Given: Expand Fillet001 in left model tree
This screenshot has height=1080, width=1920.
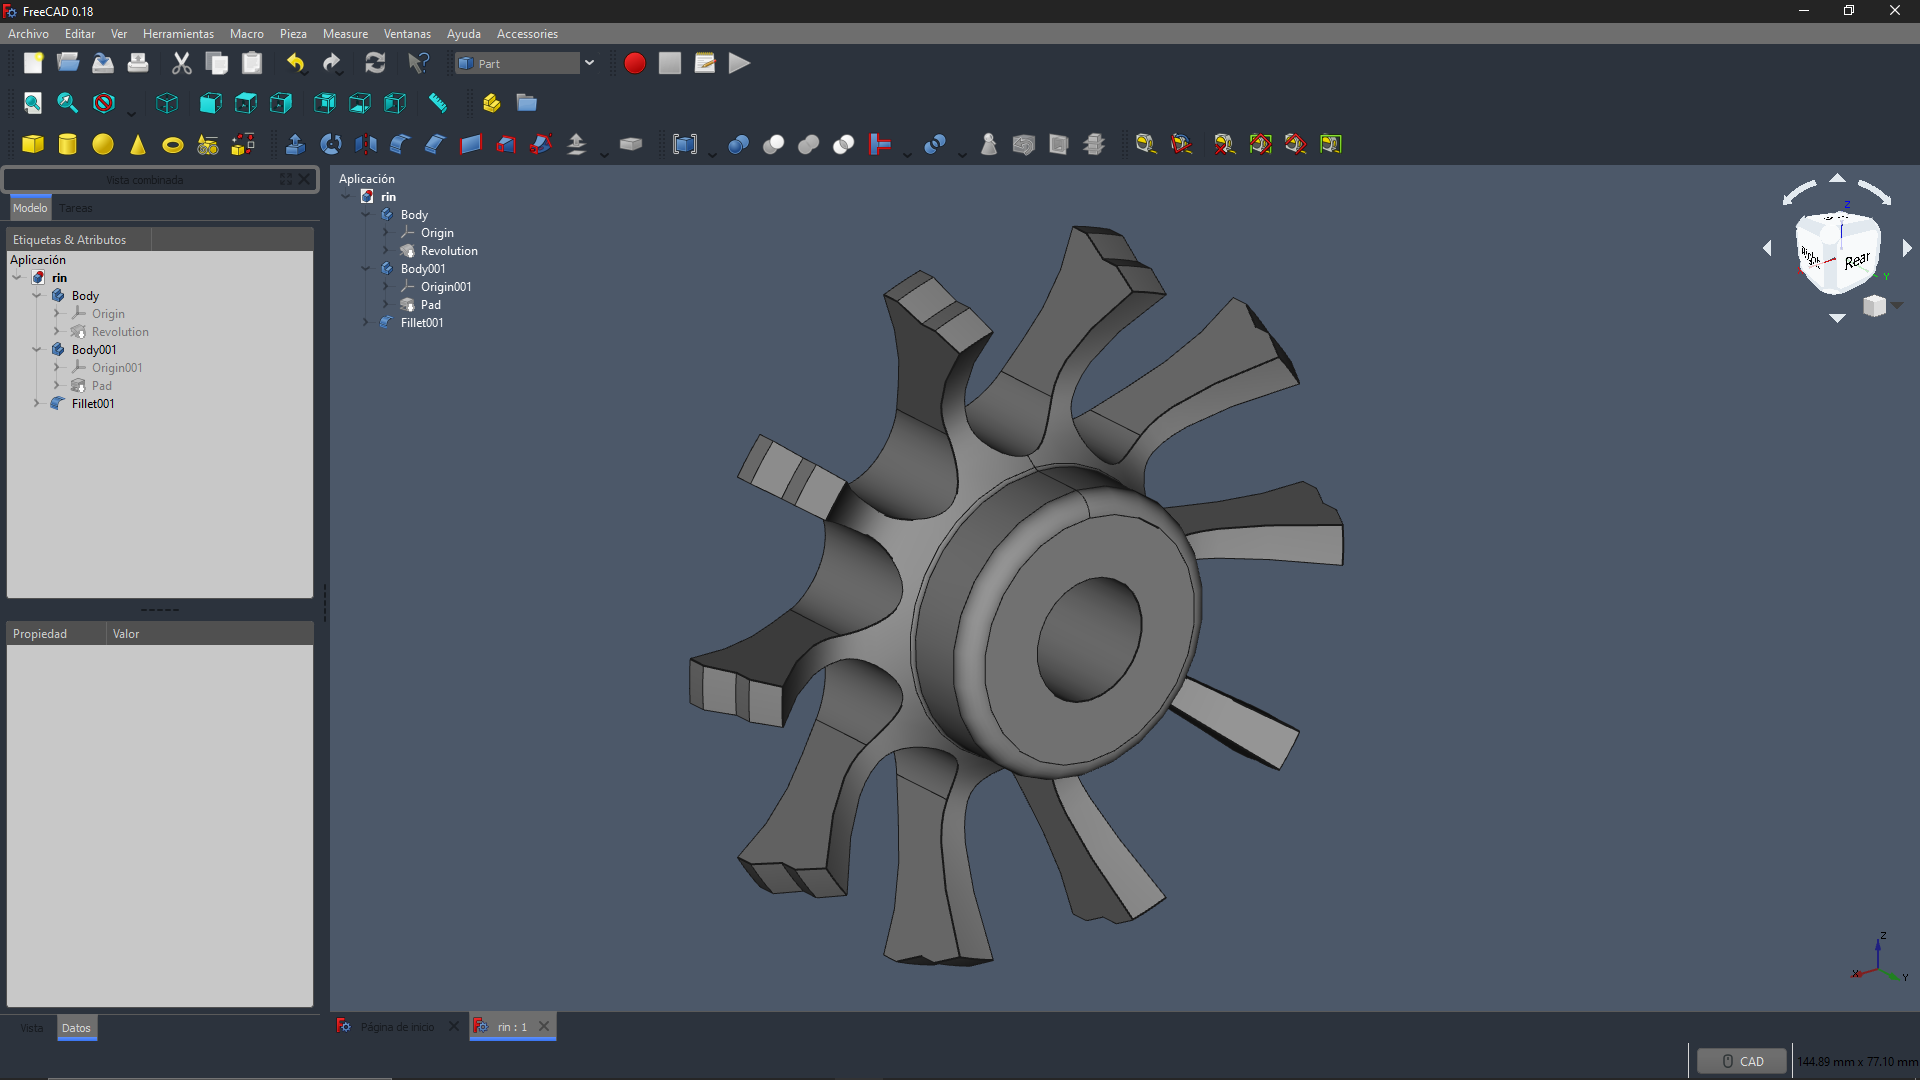Looking at the screenshot, I should [x=37, y=404].
